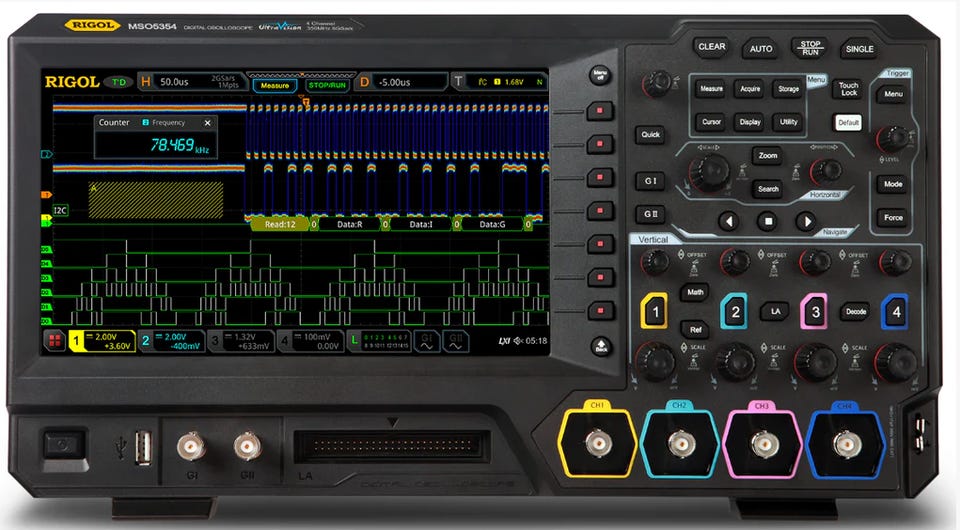The image size is (960, 530).
Task: Tap the LXI status icon on the display
Action: point(504,341)
